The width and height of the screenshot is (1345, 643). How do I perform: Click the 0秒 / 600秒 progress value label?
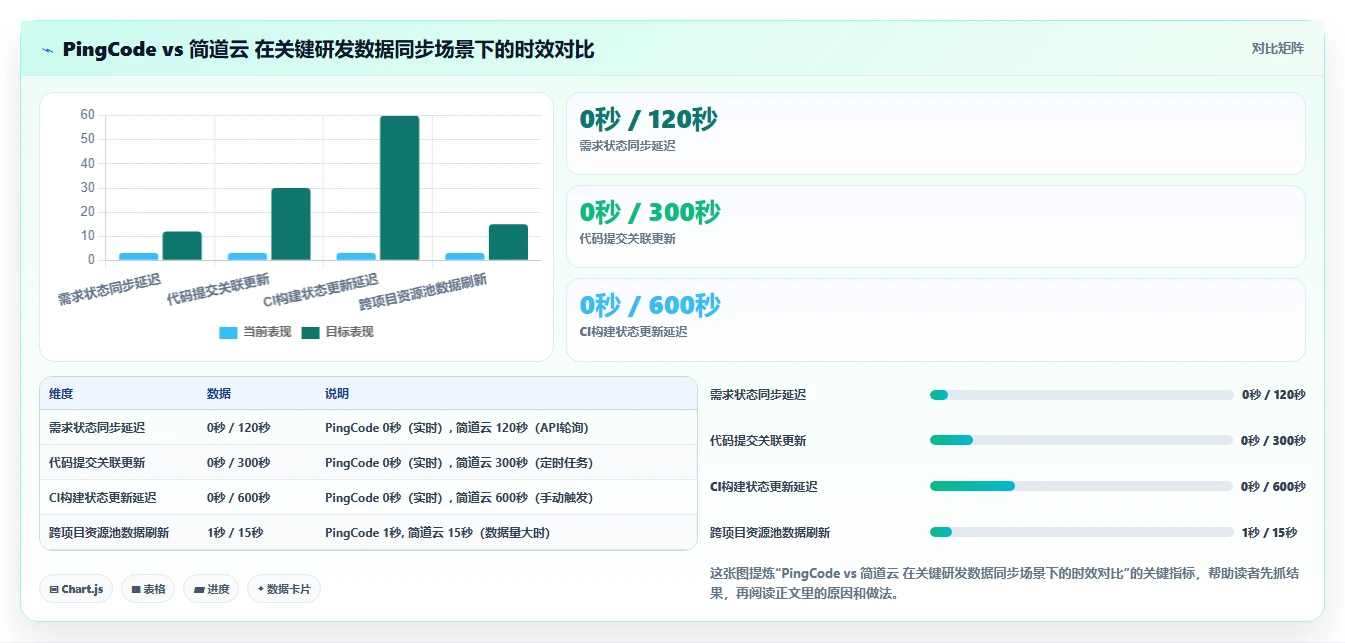1273,486
